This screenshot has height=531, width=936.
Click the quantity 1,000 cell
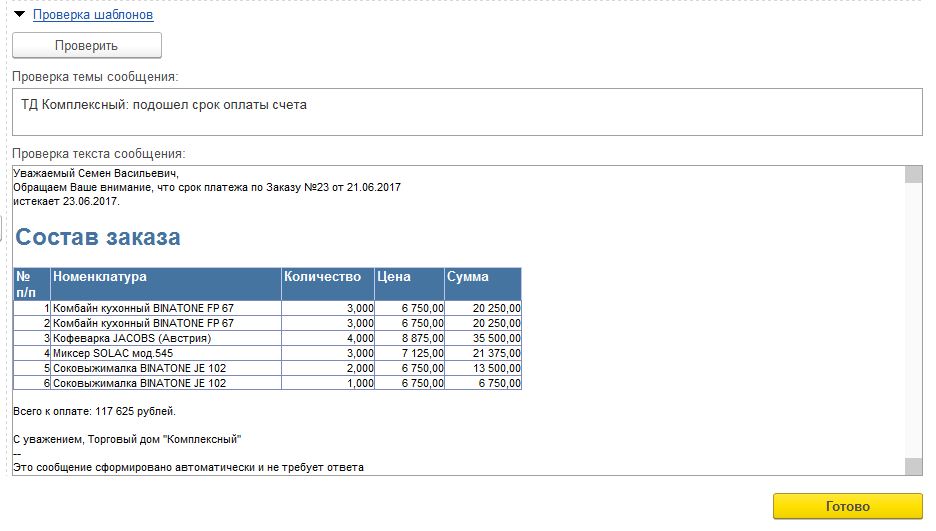coord(328,383)
